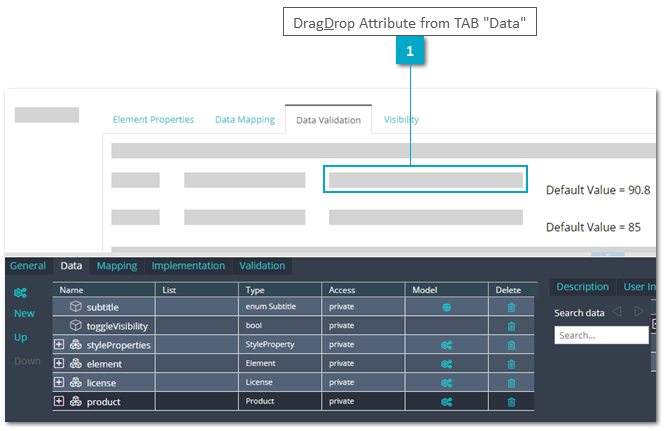
Task: Click the Type column header
Action: click(279, 290)
